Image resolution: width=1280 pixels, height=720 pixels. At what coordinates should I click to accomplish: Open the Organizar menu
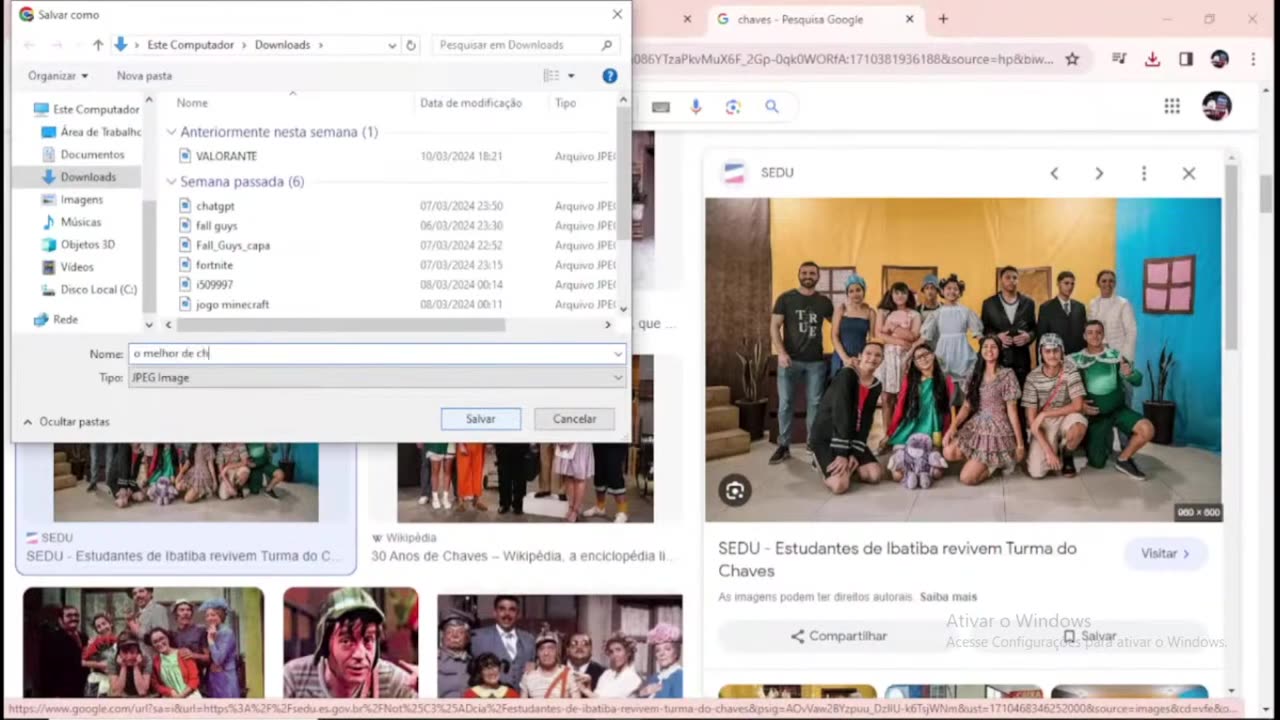click(x=58, y=76)
